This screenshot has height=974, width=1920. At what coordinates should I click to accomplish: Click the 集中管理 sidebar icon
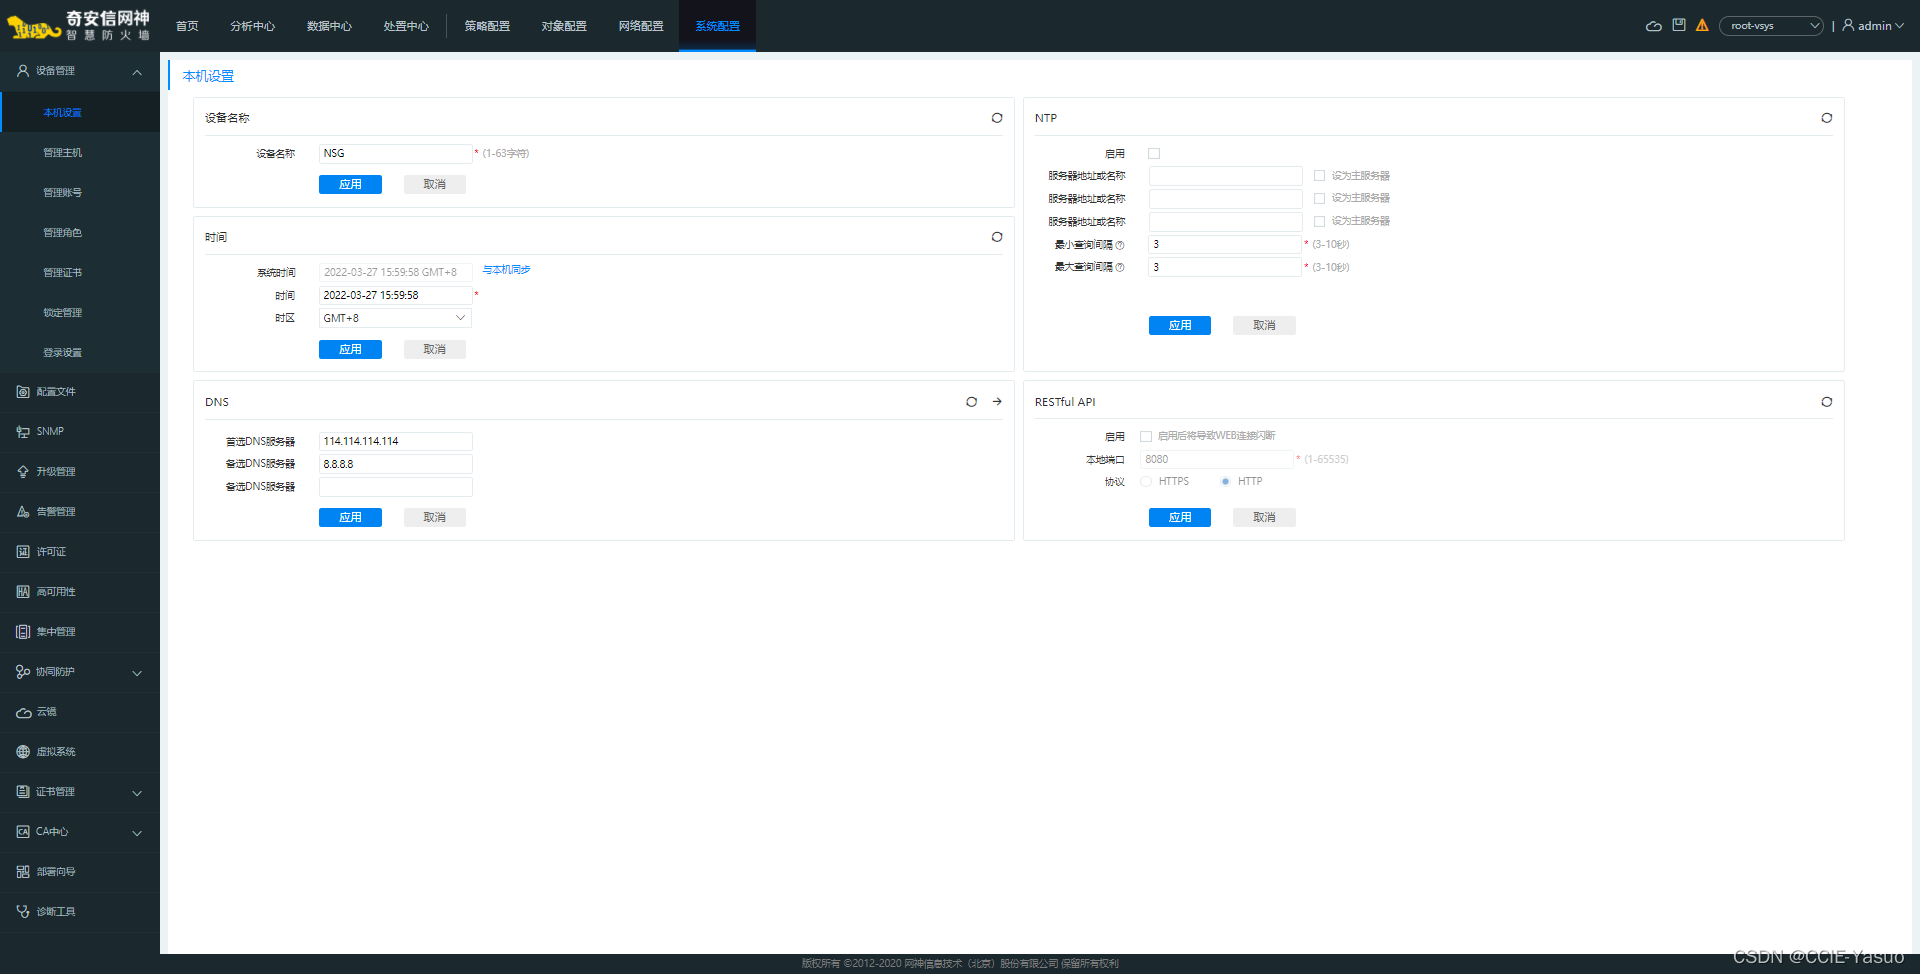(23, 632)
